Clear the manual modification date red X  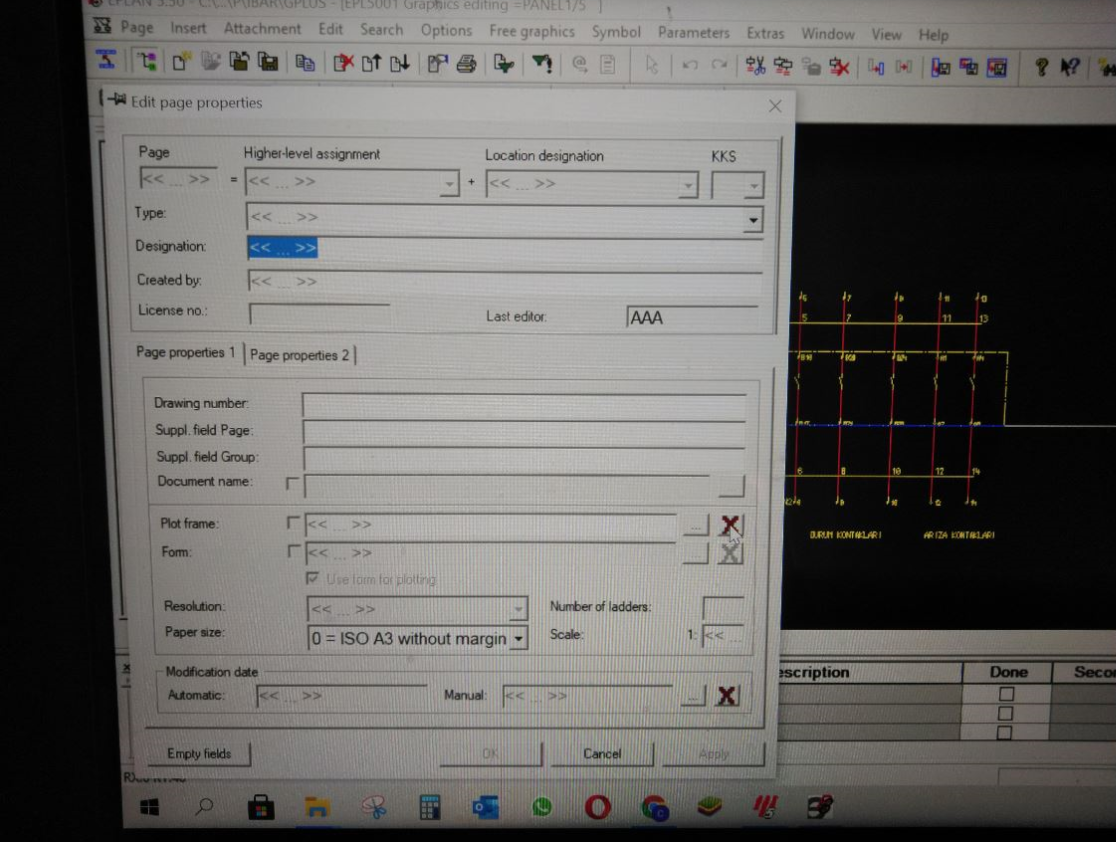726,695
